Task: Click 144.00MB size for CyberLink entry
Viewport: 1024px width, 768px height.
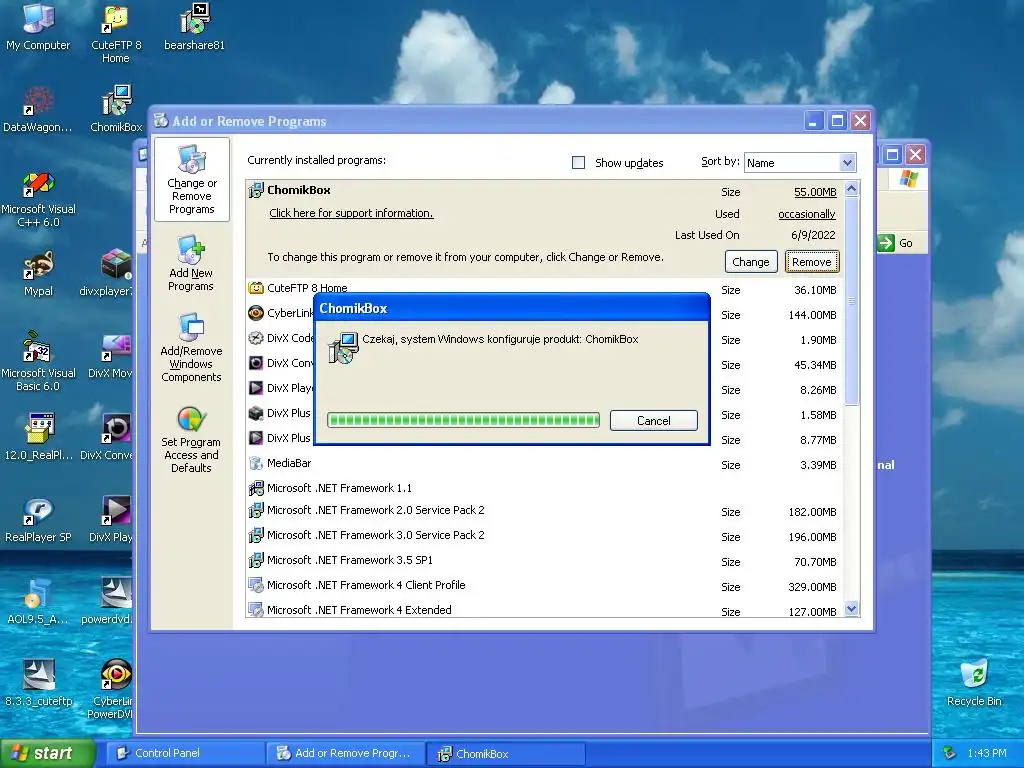Action: pyautogui.click(x=812, y=315)
